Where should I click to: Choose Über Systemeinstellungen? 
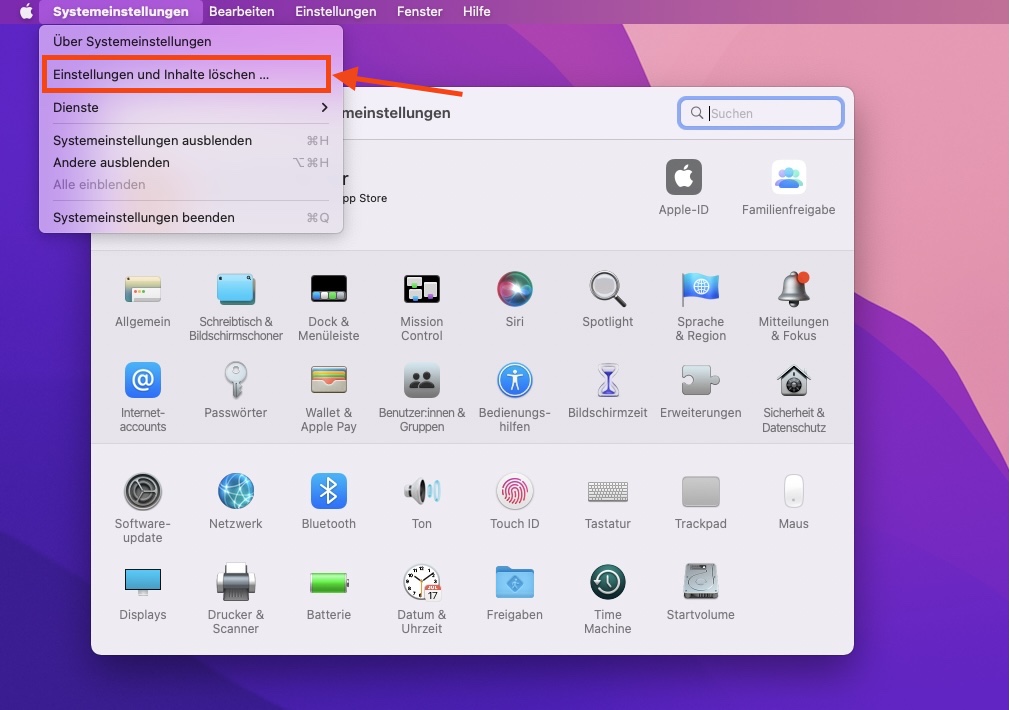pyautogui.click(x=190, y=41)
